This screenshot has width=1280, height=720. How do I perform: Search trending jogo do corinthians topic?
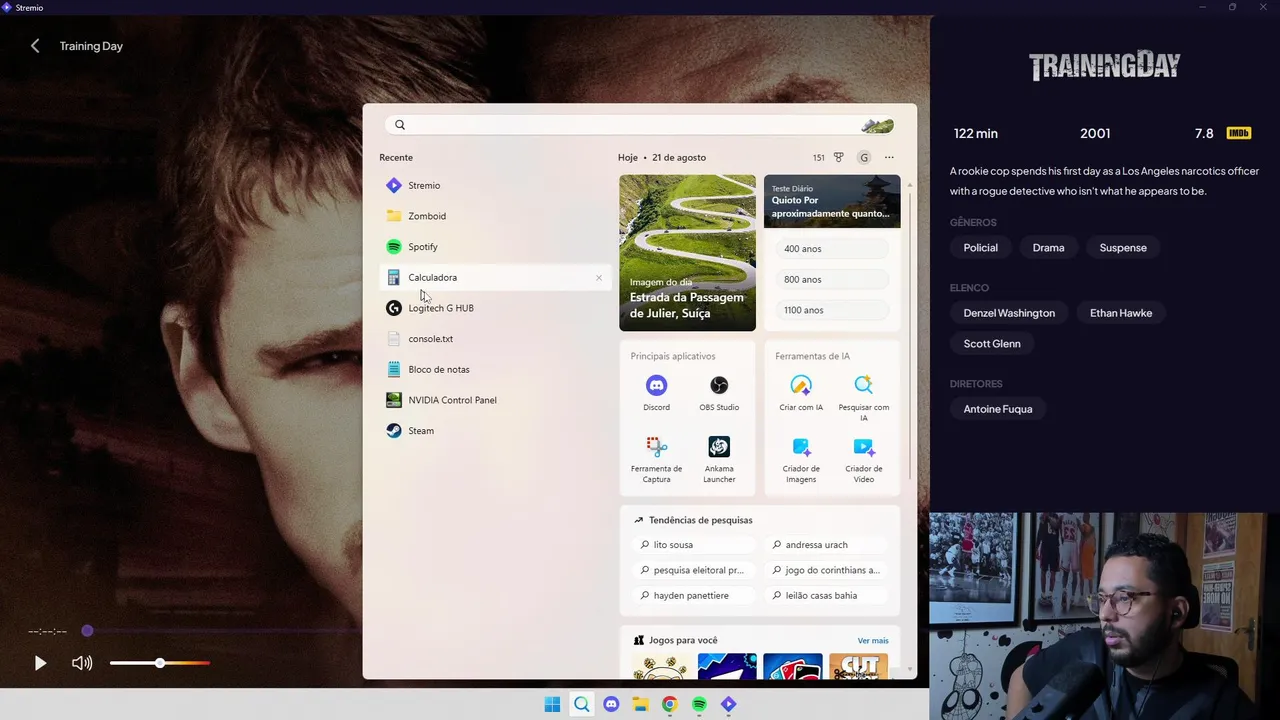pos(826,570)
